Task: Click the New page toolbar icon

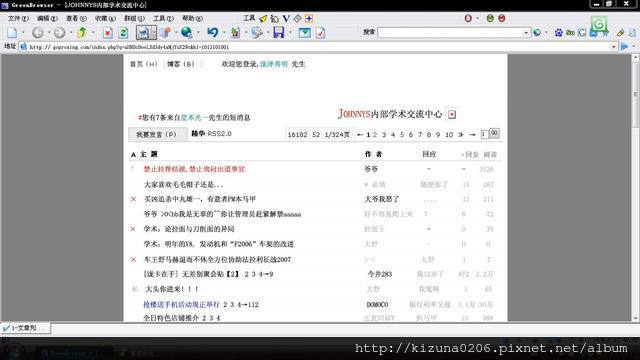Action: point(12,33)
